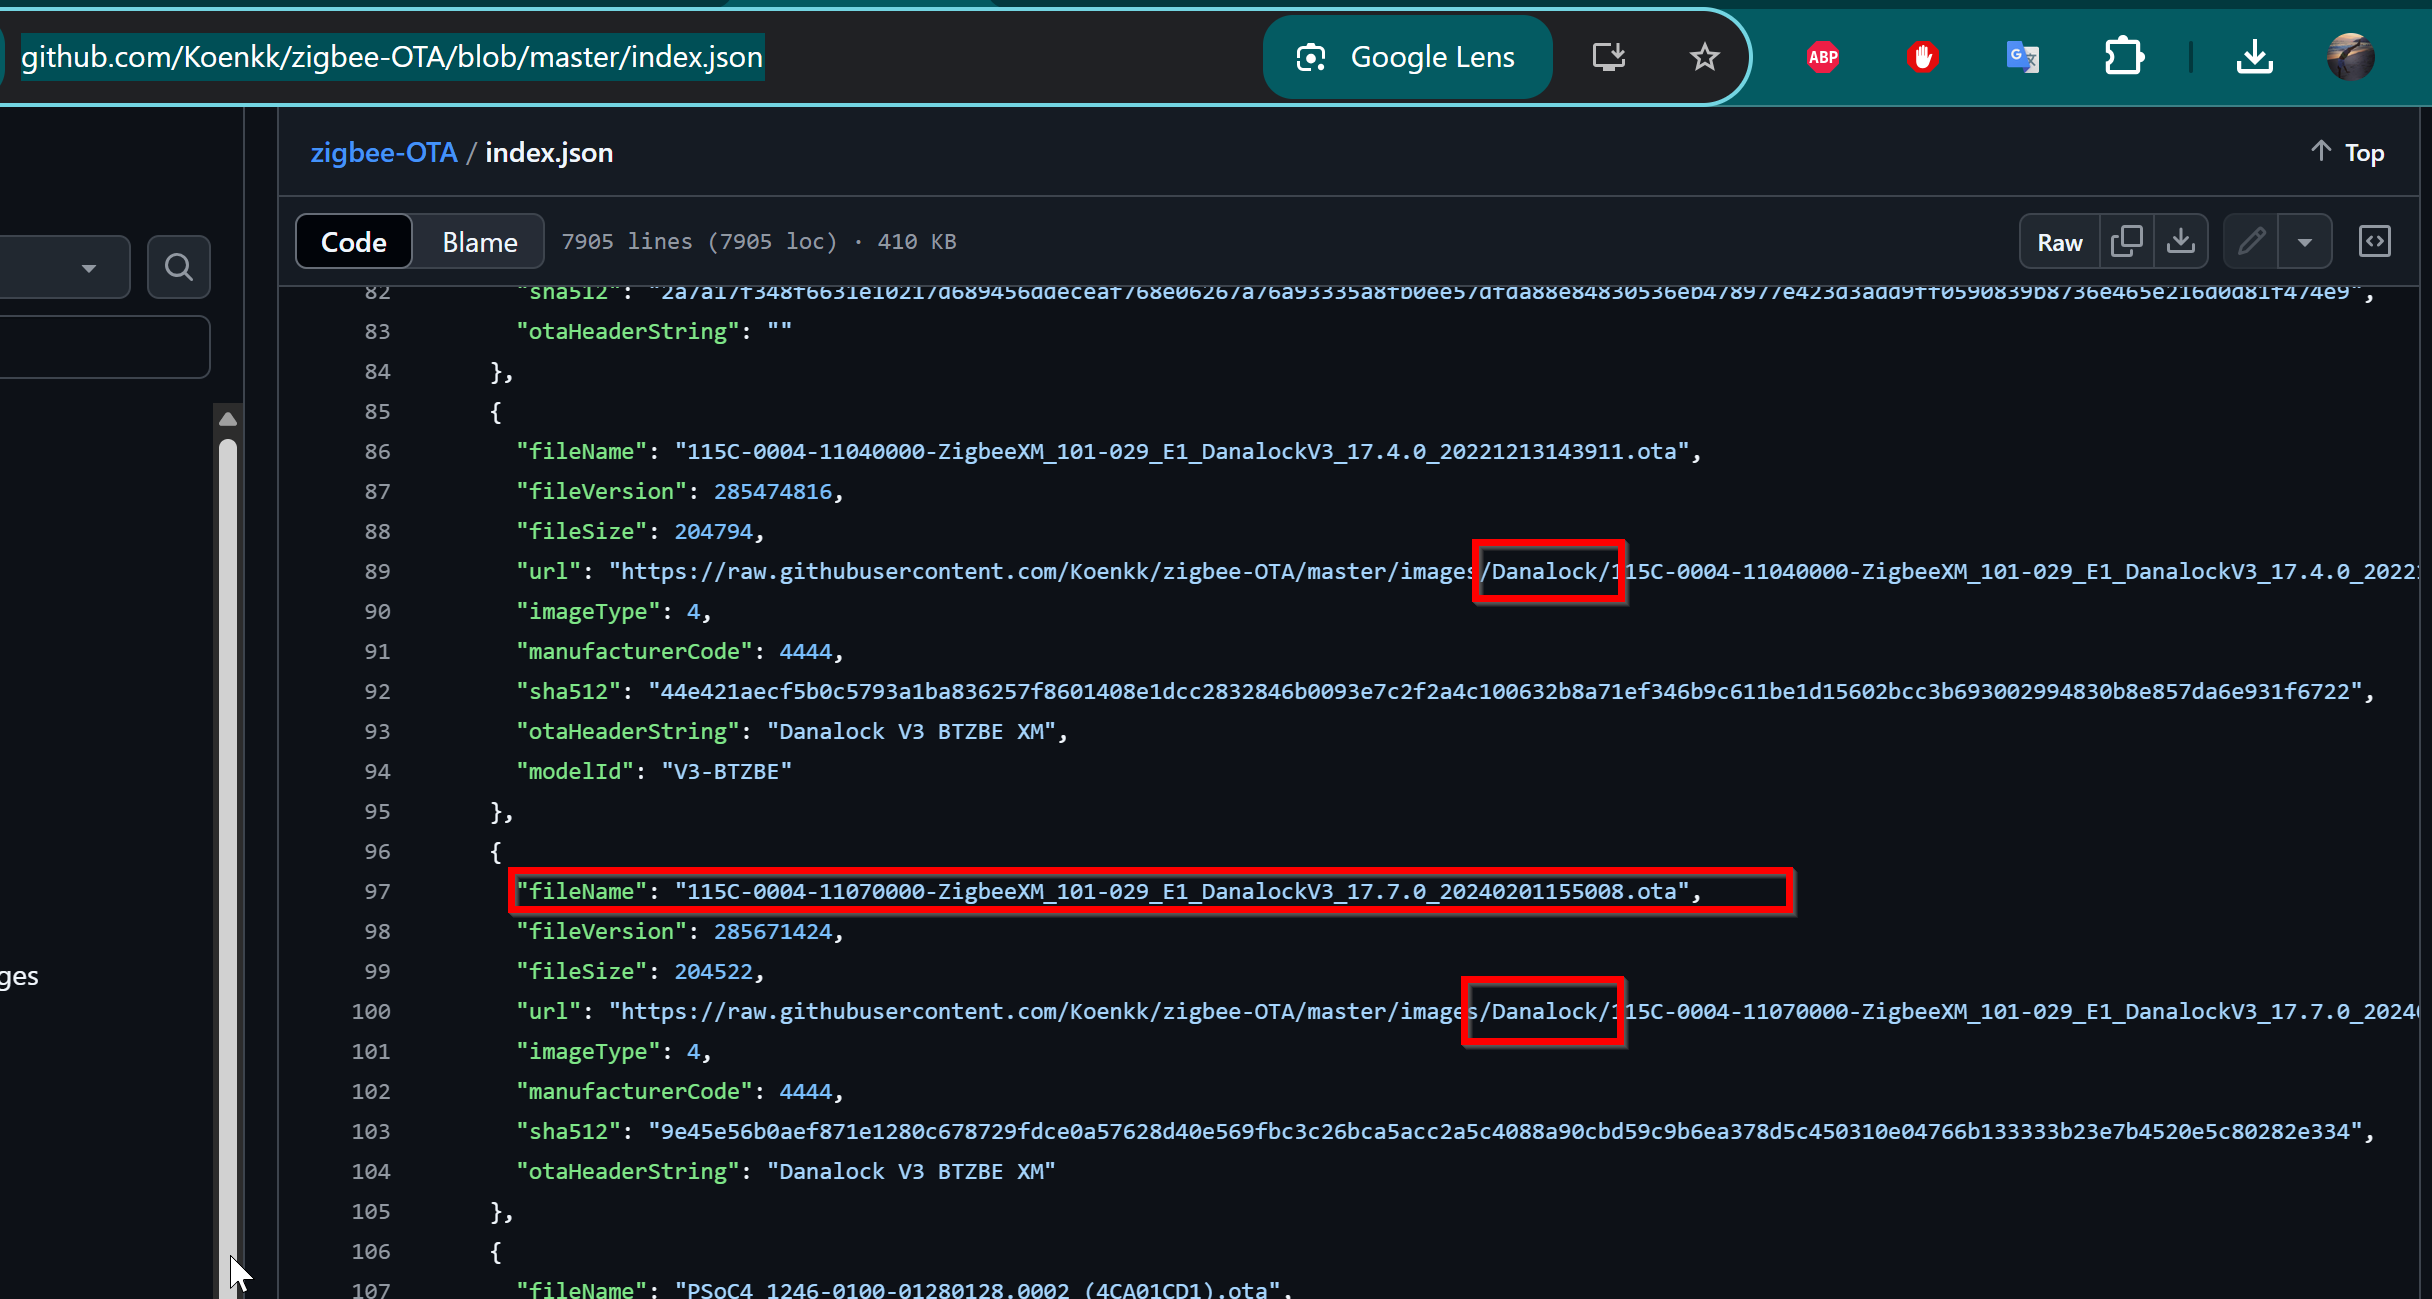This screenshot has height=1299, width=2432.
Task: Click the file search magnifier button
Action: tap(179, 267)
